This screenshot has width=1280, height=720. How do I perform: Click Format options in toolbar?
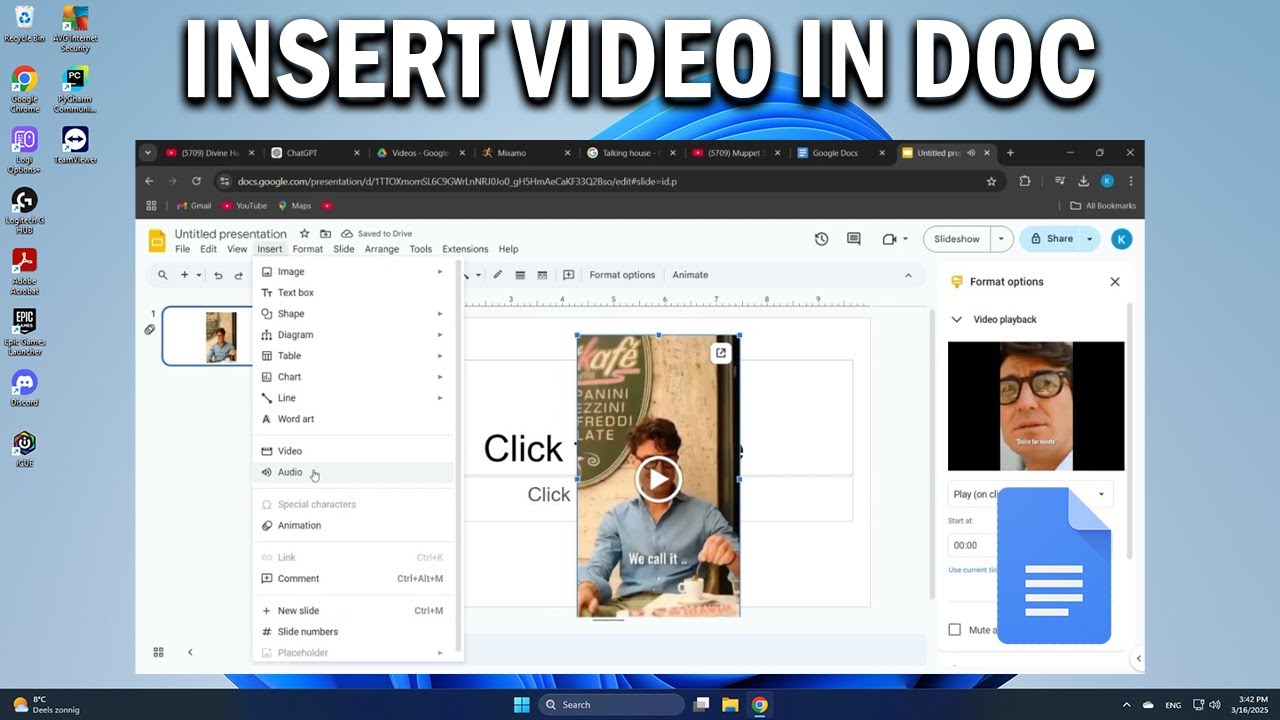[622, 275]
